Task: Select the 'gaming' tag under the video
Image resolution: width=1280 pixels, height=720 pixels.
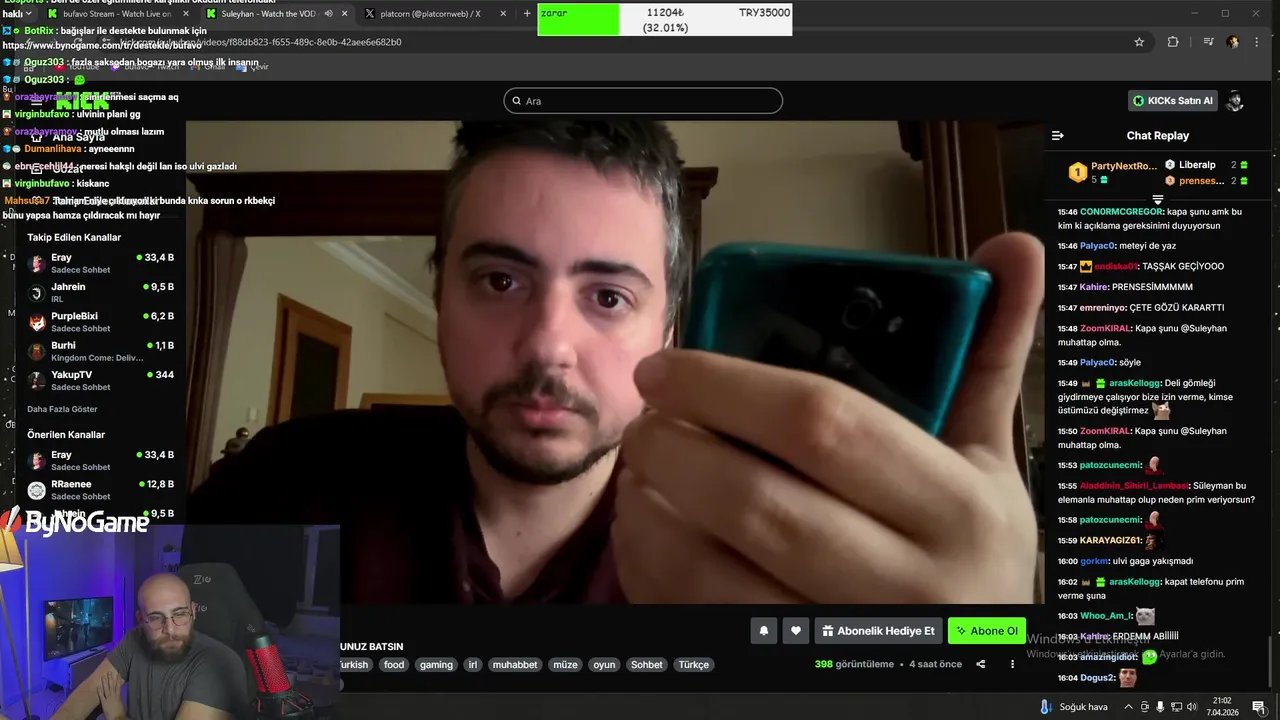Action: point(436,664)
